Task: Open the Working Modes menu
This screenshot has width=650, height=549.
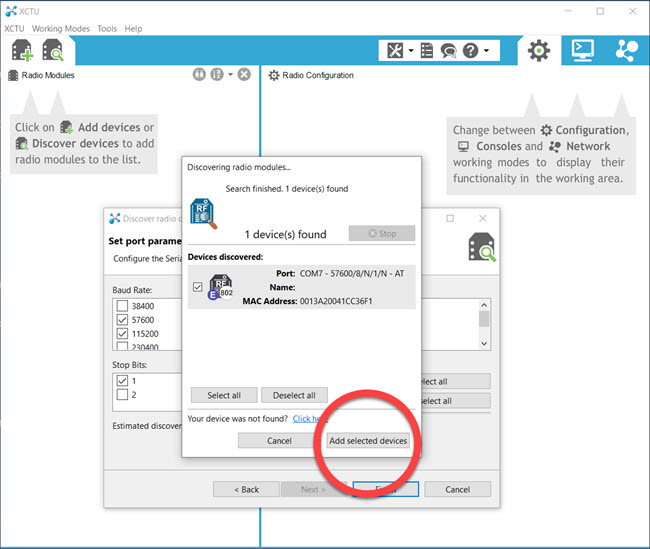Action: pos(60,29)
